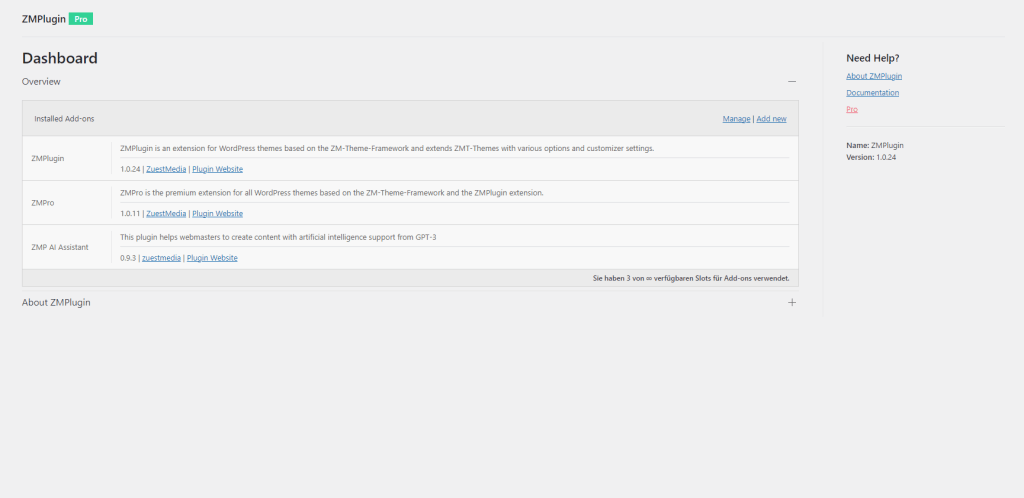Open the Documentation link
Image resolution: width=1024 pixels, height=498 pixels.
point(872,93)
